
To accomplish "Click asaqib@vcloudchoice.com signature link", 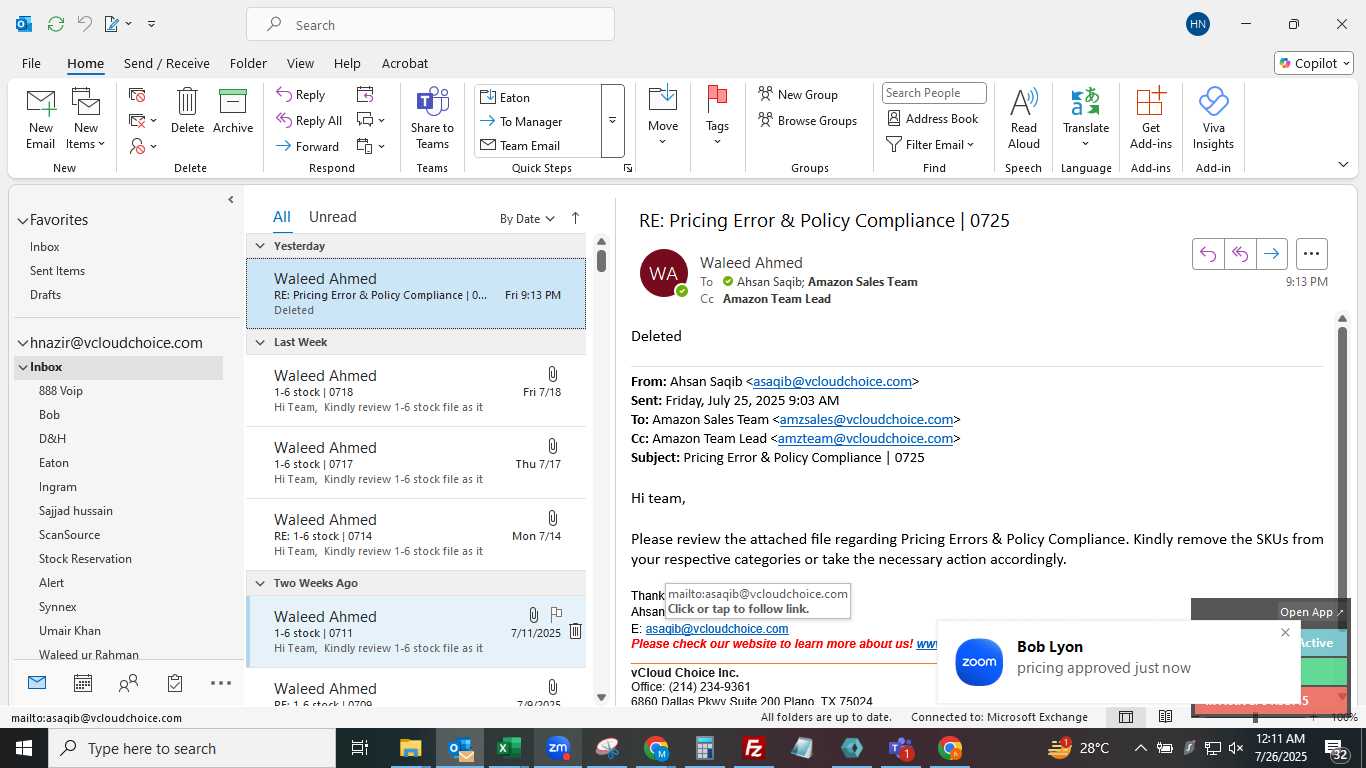I will click(x=717, y=629).
